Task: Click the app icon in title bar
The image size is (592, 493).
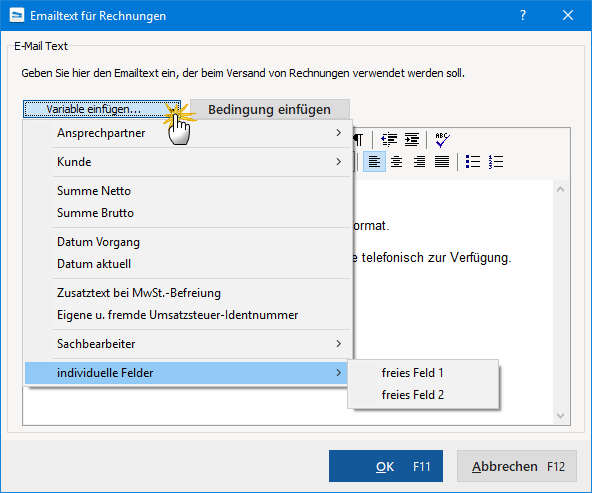Action: 17,15
